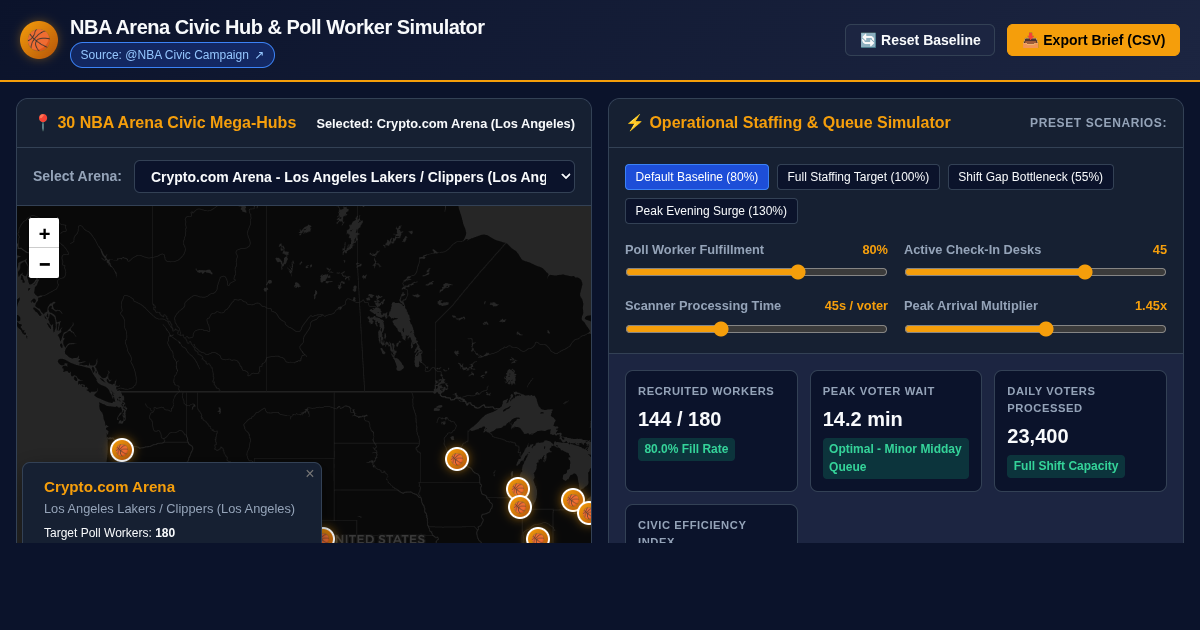Click the 14.2 min peak voter wait value
The width and height of the screenshot is (1200, 630).
863,419
